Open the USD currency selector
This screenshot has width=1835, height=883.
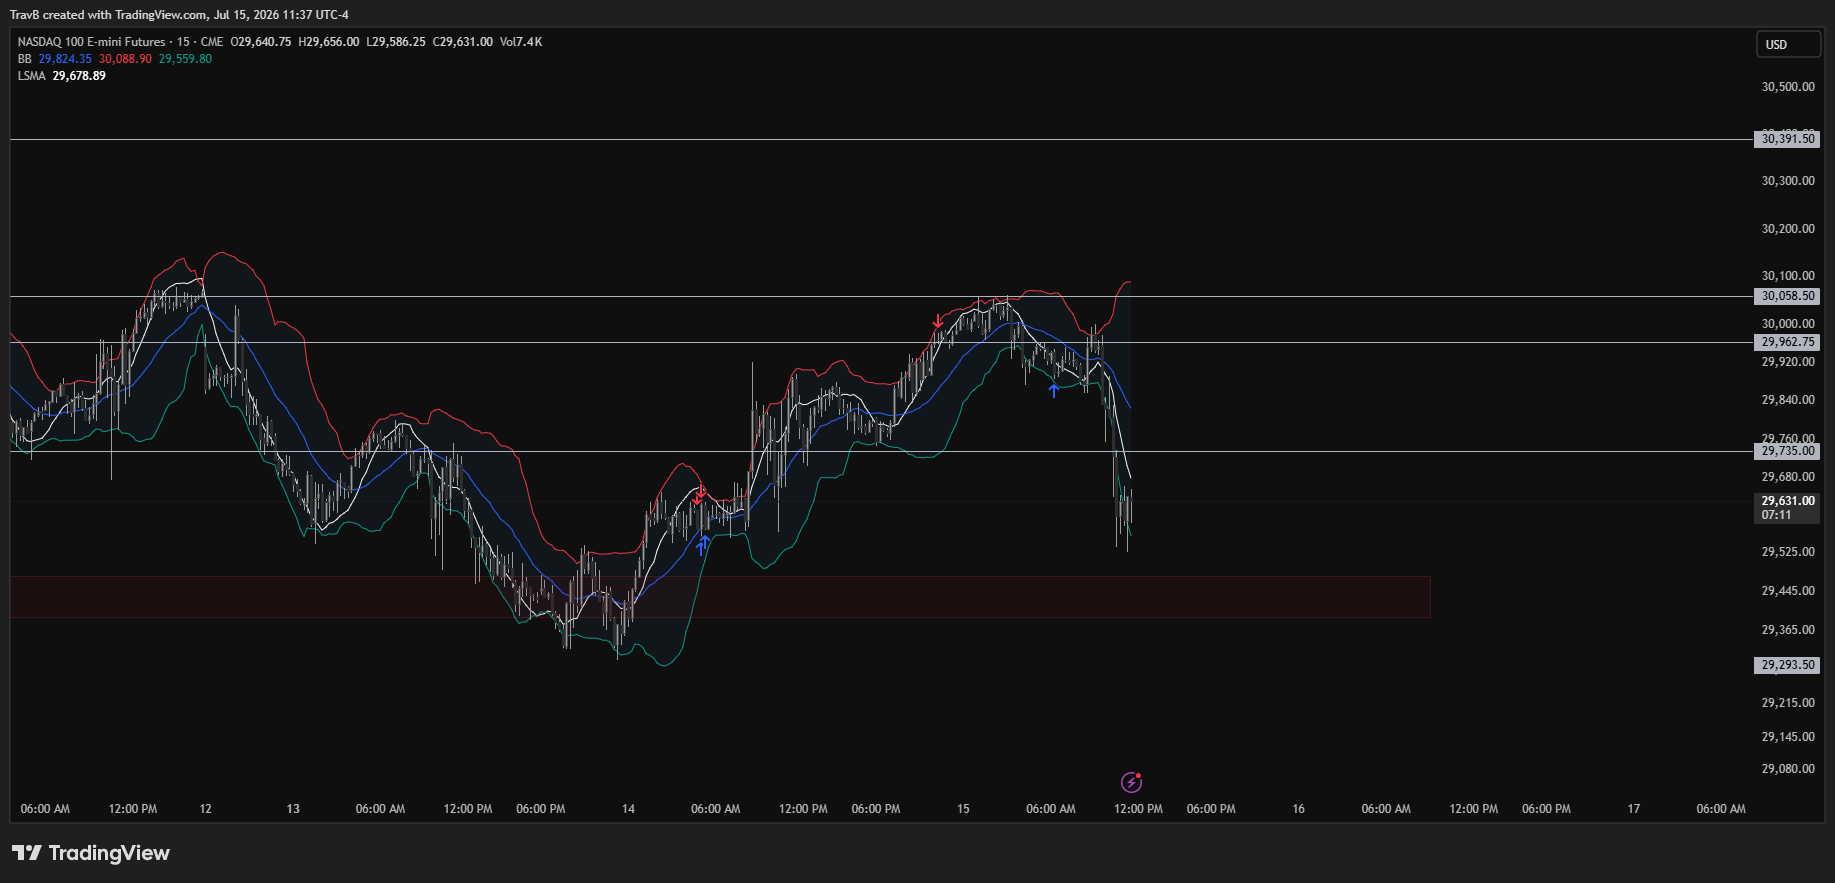(x=1788, y=44)
